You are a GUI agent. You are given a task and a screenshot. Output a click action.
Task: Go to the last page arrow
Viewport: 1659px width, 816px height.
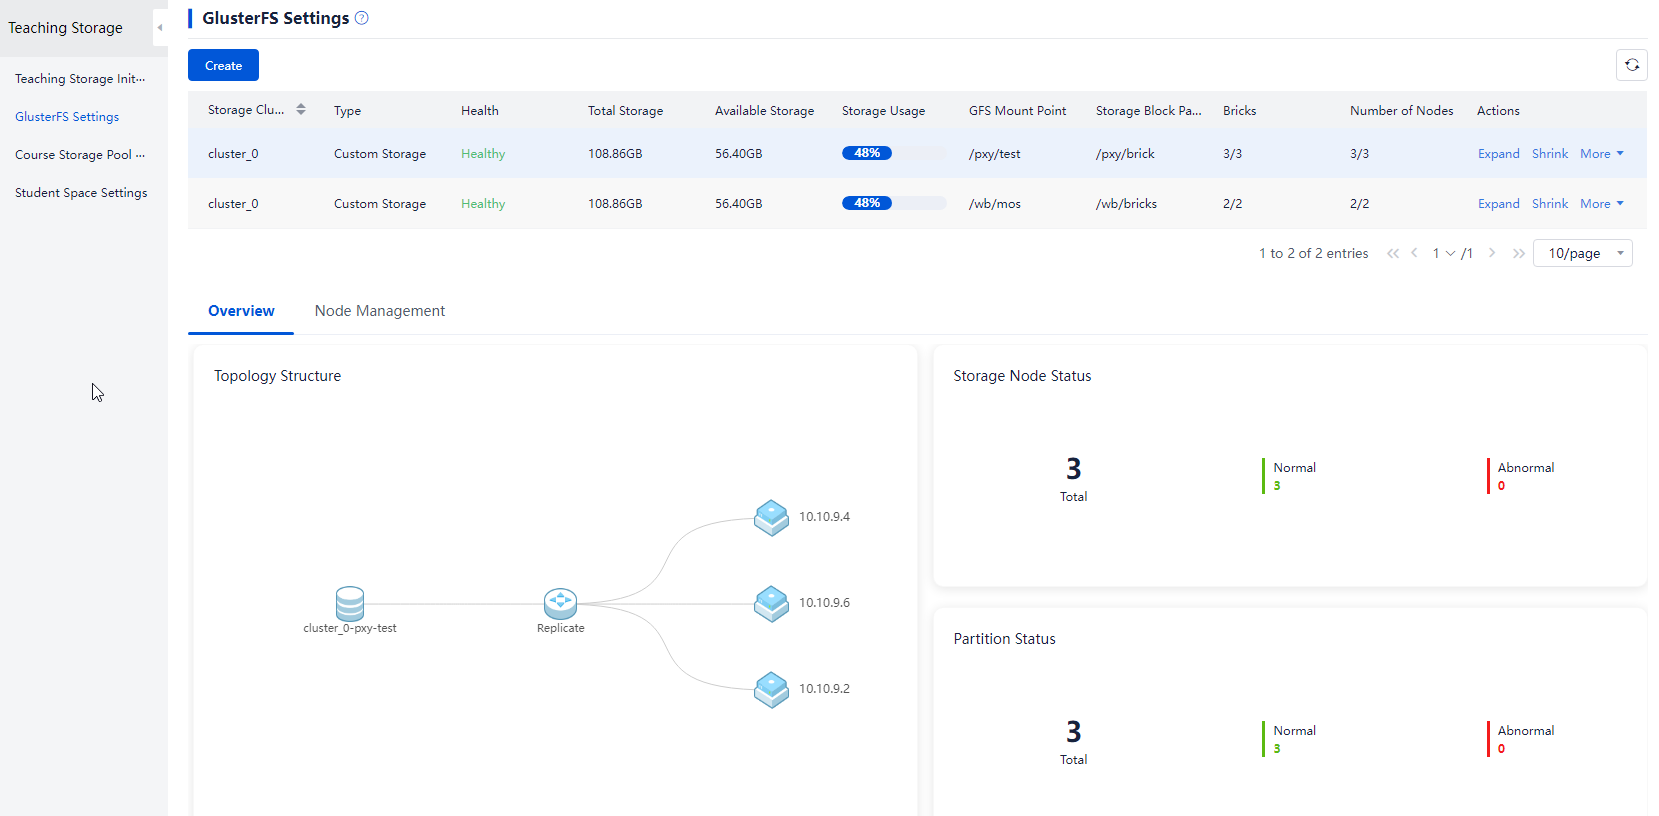tap(1519, 253)
